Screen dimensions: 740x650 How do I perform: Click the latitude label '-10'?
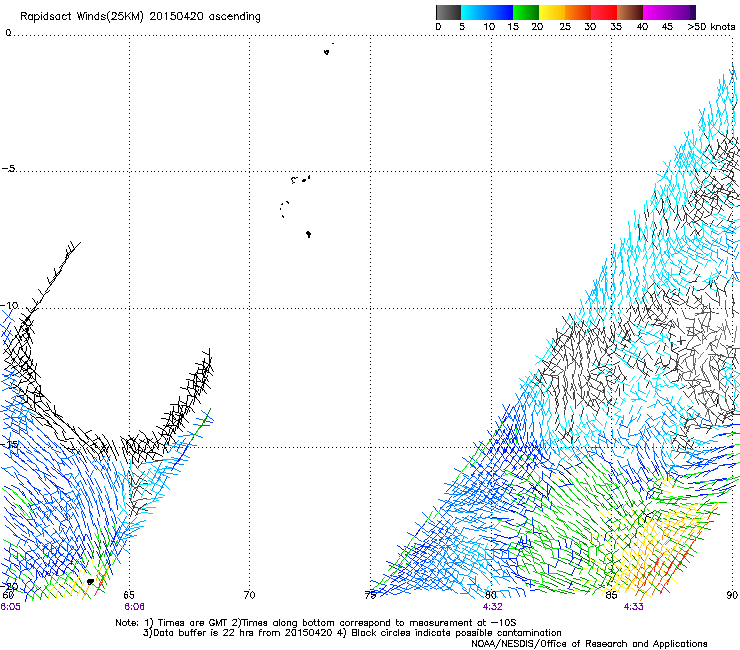(x=9, y=305)
